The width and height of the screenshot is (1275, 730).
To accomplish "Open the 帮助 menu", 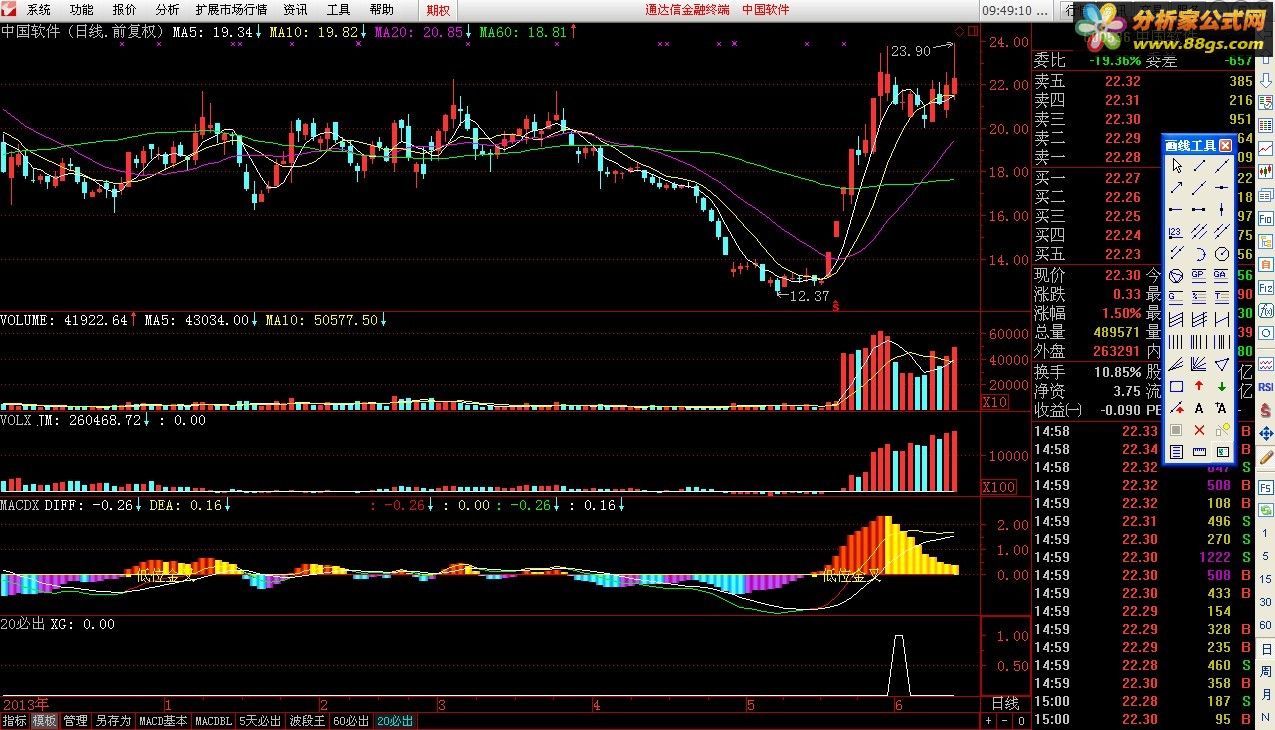I will click(x=381, y=9).
